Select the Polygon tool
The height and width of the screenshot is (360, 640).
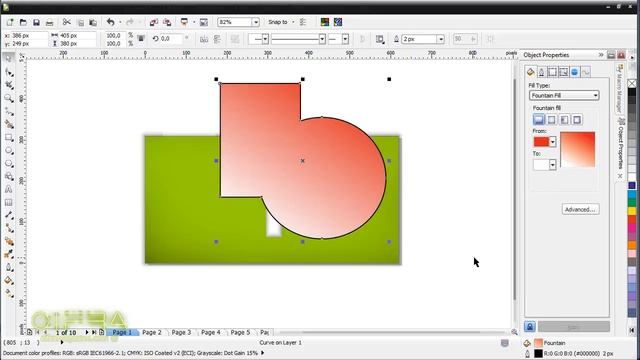click(x=9, y=164)
